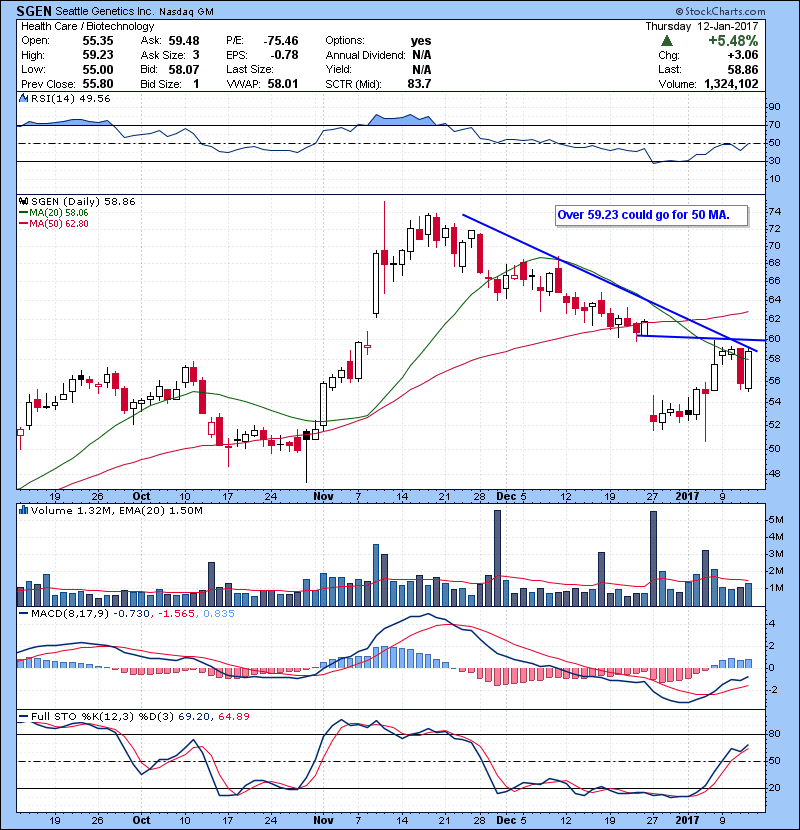Click the Oct label on price chart axis

click(141, 497)
